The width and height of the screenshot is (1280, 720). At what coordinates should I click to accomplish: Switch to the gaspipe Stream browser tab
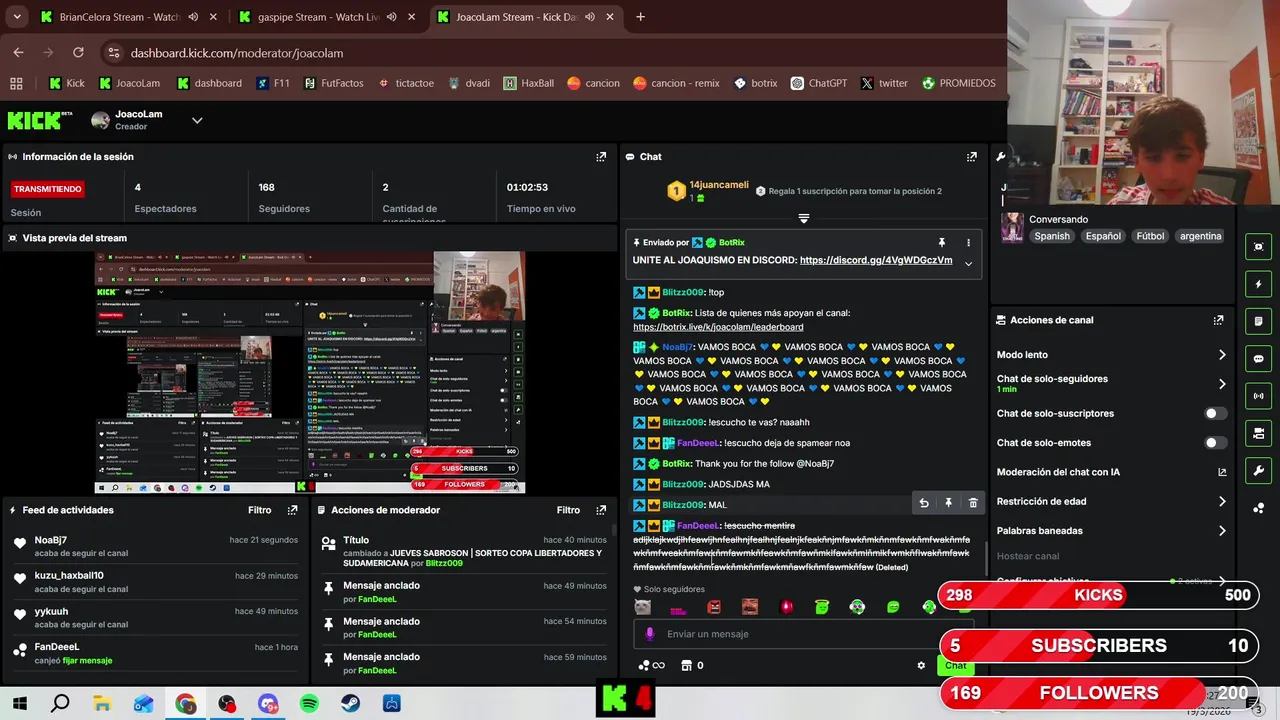point(328,17)
